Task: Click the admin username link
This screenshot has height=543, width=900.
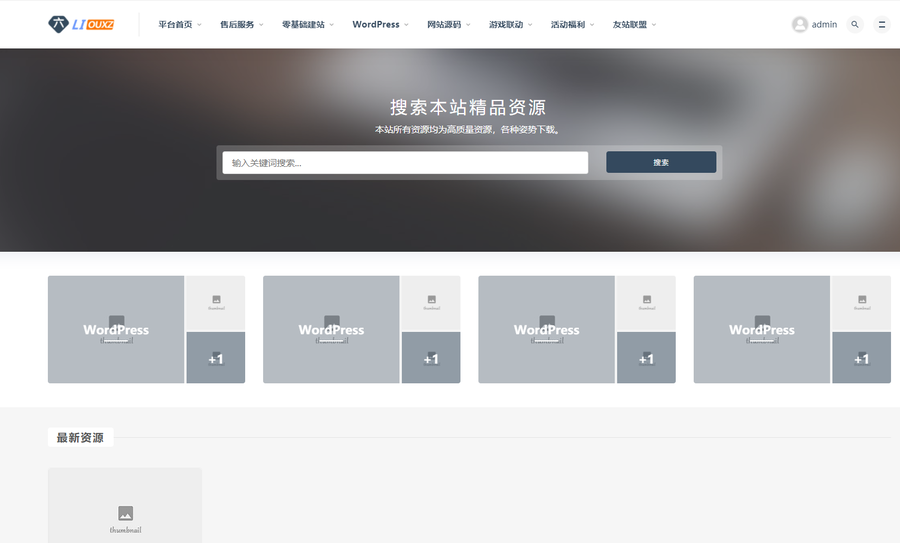Action: point(824,24)
